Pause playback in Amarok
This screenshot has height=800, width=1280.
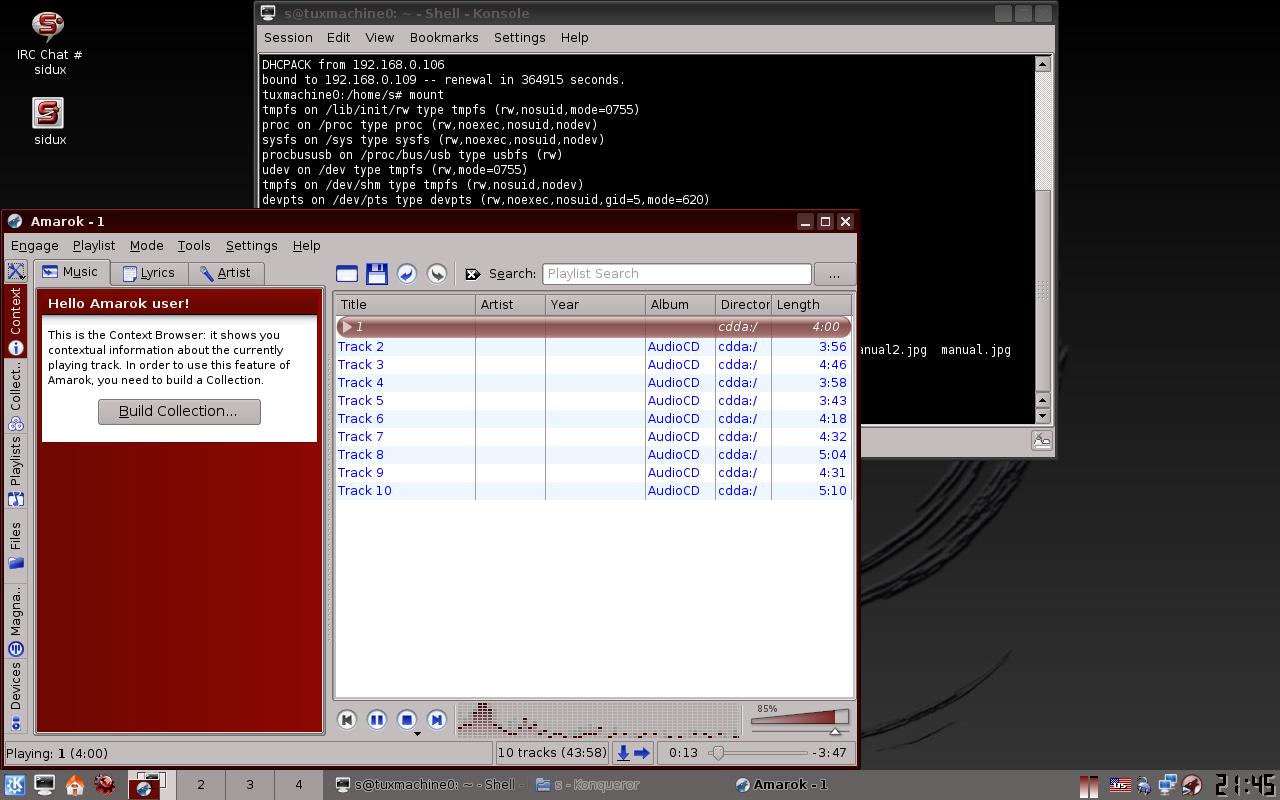[377, 719]
